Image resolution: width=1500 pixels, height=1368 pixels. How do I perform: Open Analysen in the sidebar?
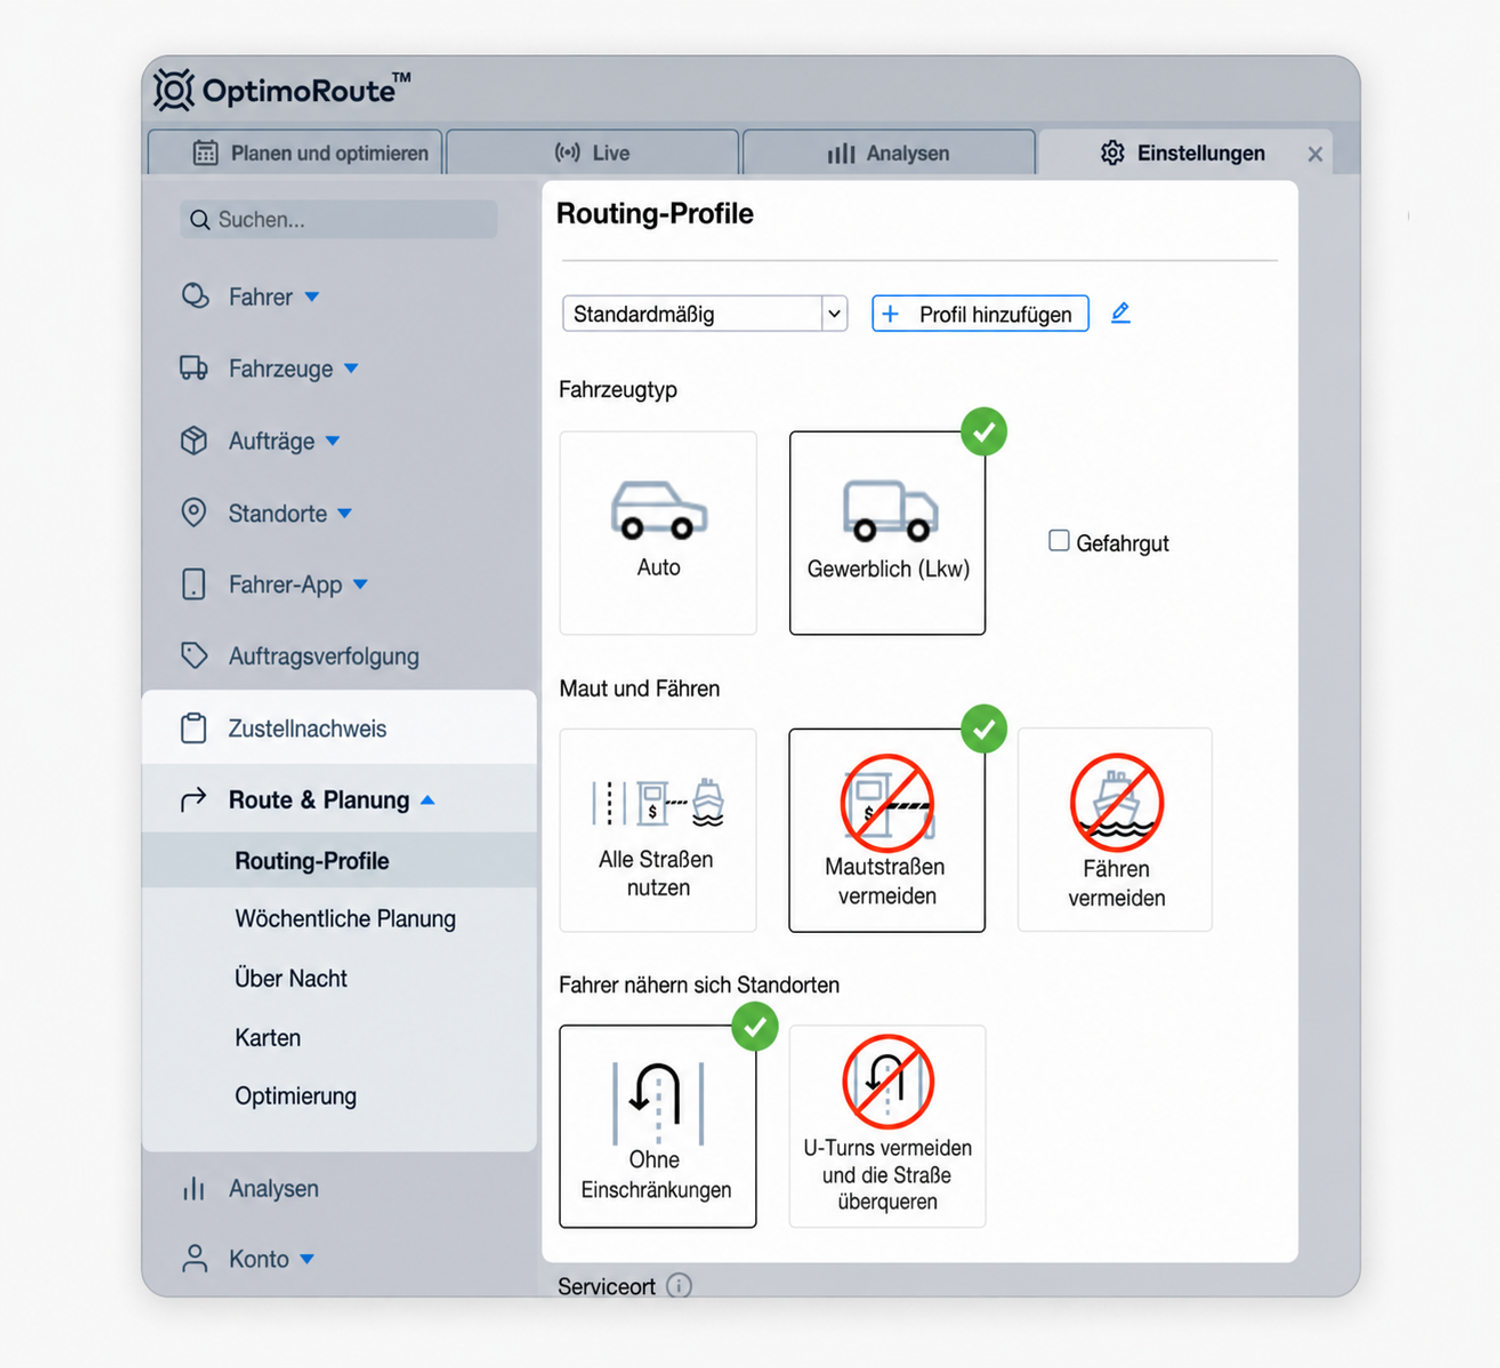(274, 1188)
